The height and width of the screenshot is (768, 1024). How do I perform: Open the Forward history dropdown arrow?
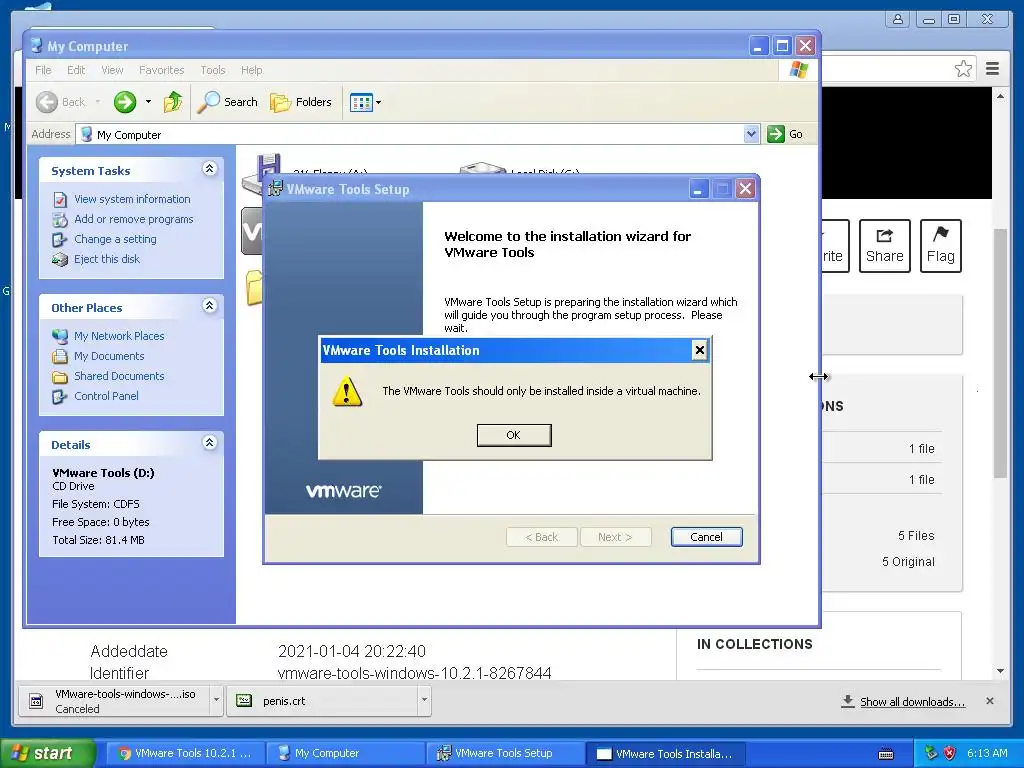[x=148, y=102]
